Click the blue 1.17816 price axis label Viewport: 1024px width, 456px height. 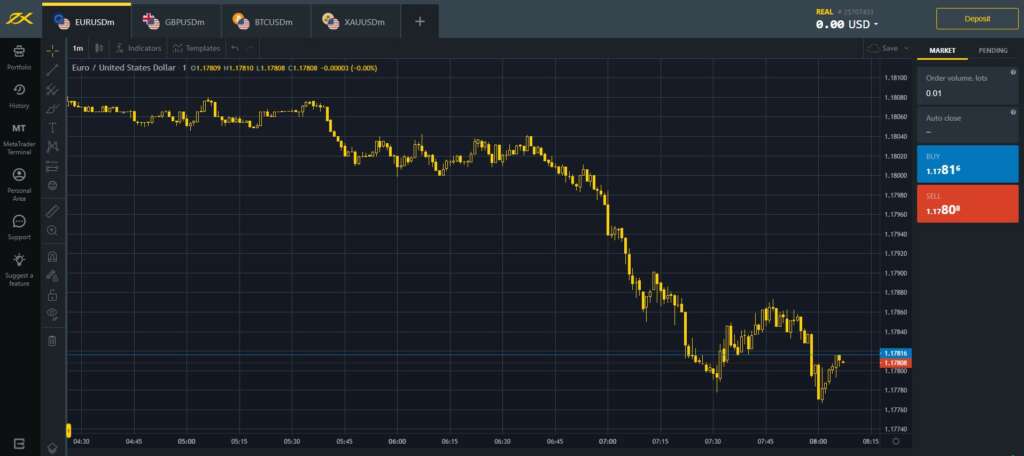(x=895, y=353)
